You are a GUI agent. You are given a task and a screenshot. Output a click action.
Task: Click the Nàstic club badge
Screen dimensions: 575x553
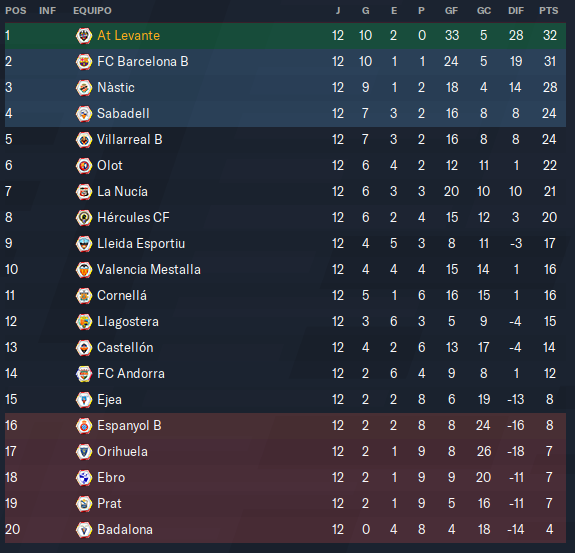click(84, 88)
